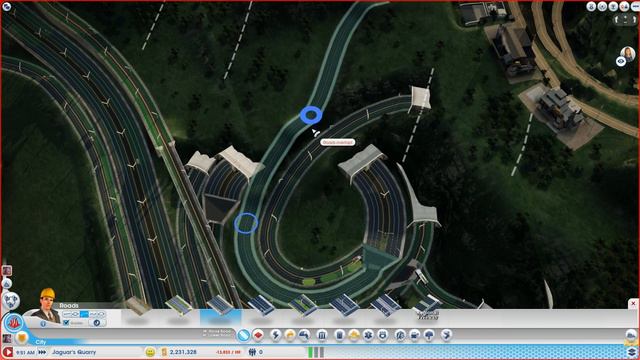Open the Fire services icon

[x=354, y=336]
